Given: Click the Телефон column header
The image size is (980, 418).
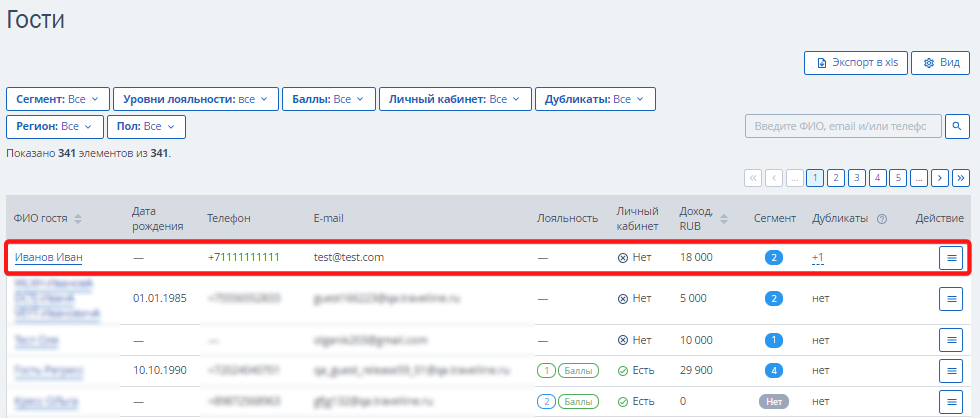Looking at the screenshot, I should (x=229, y=219).
